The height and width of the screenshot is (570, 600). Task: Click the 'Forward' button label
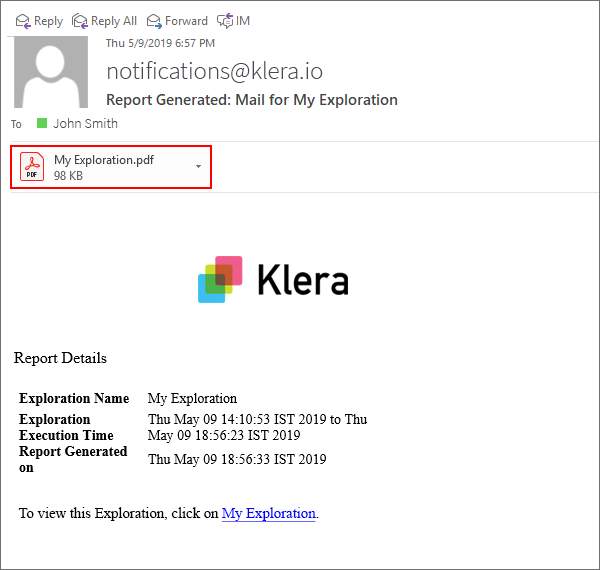pos(186,21)
